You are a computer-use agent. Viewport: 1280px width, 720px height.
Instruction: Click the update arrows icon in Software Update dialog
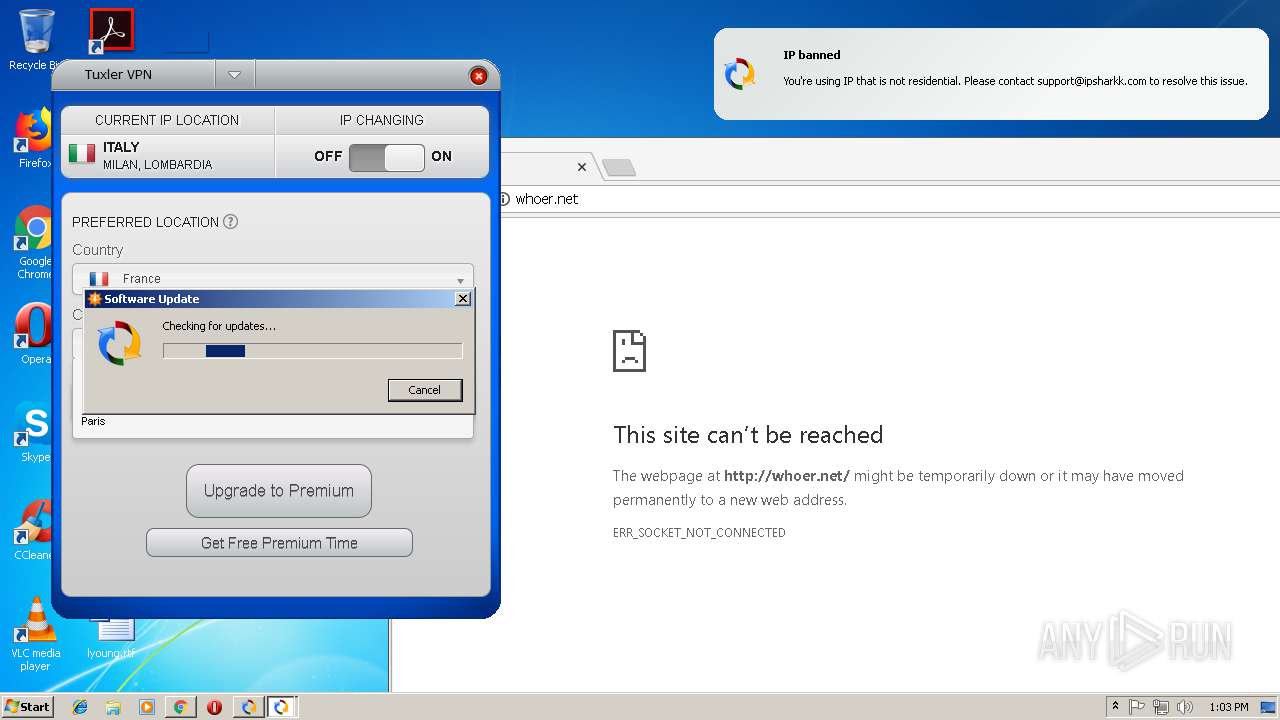[120, 344]
